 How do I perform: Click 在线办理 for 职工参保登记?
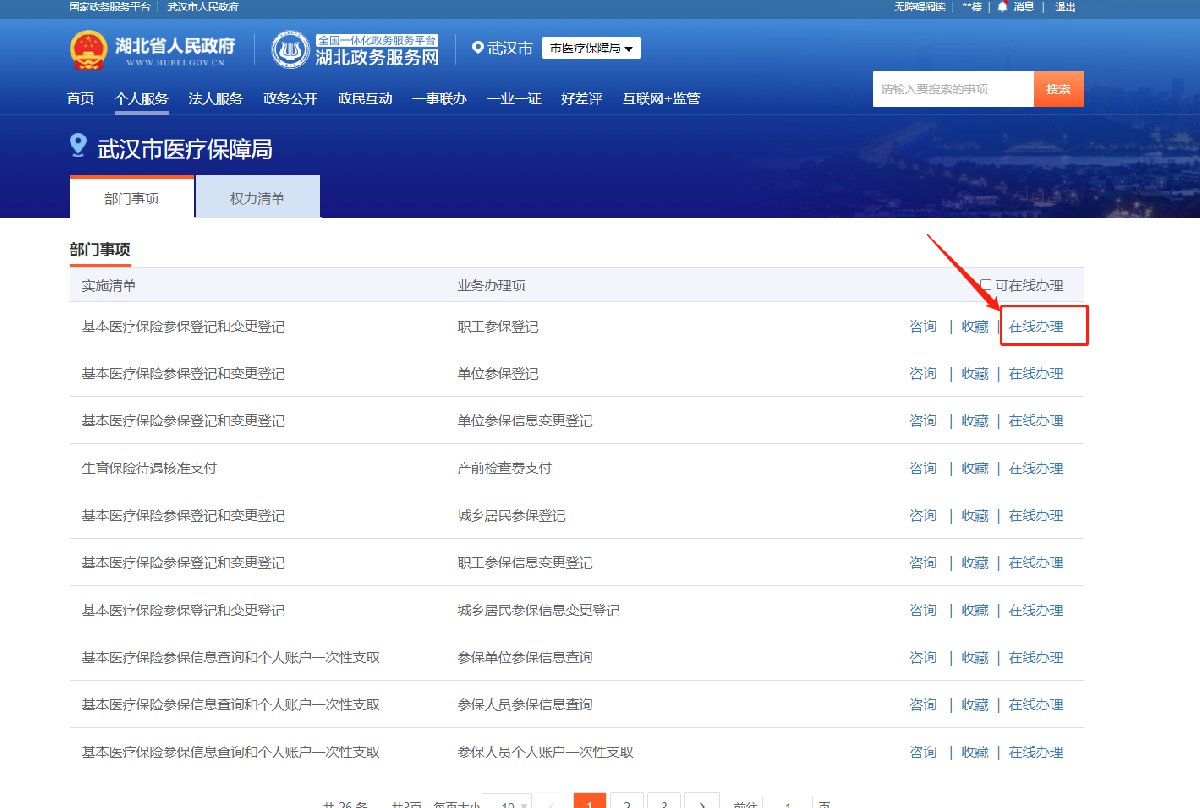1035,327
